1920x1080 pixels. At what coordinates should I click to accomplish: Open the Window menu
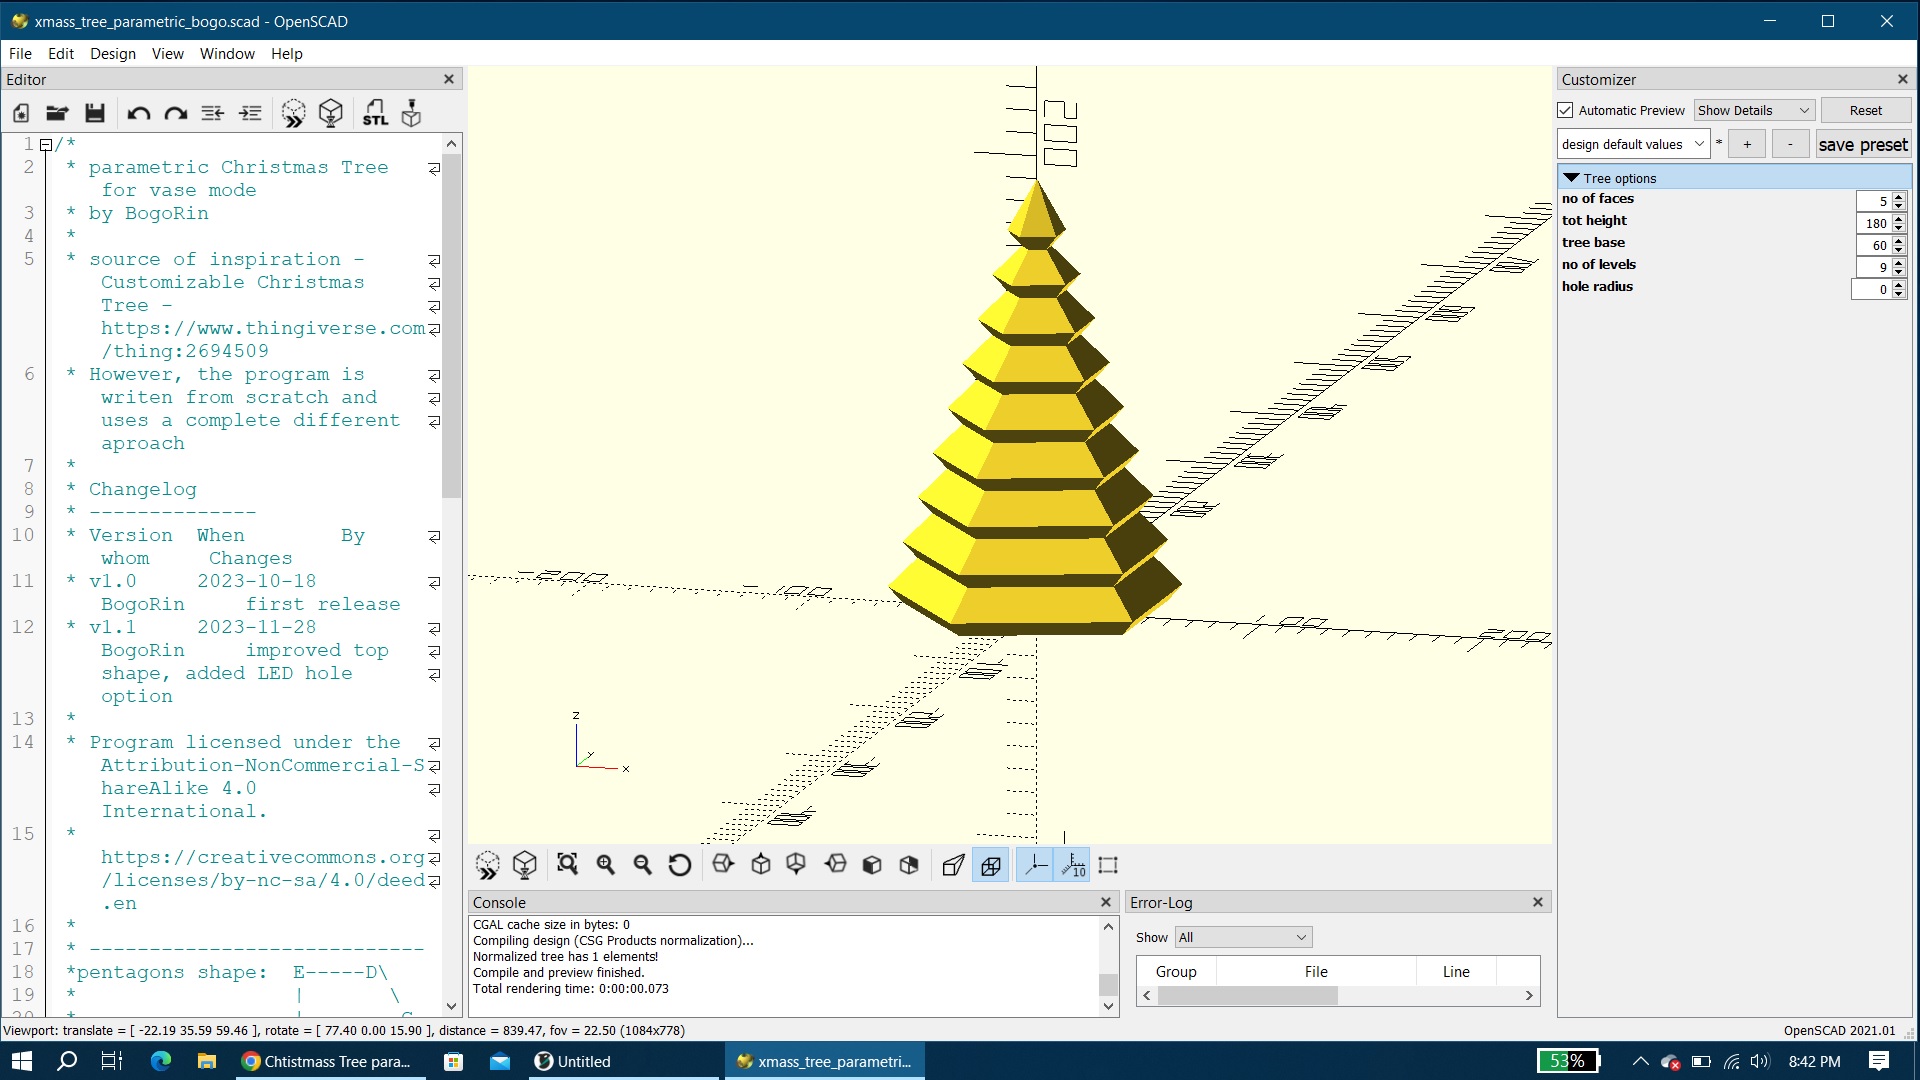tap(226, 53)
